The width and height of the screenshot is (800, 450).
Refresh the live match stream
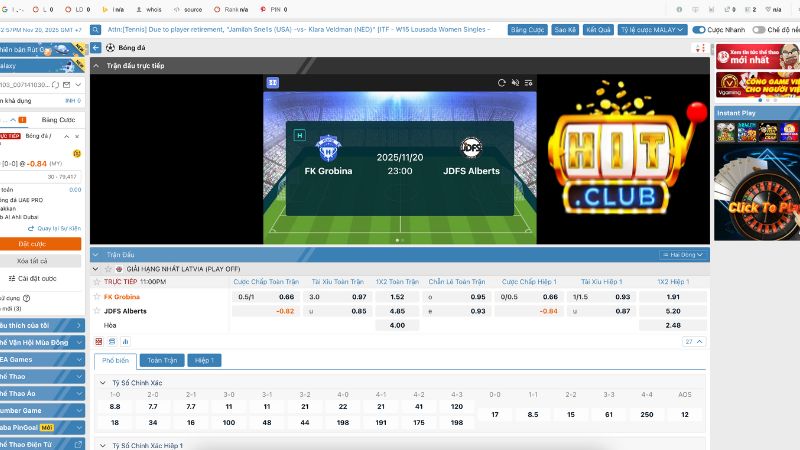[x=502, y=83]
